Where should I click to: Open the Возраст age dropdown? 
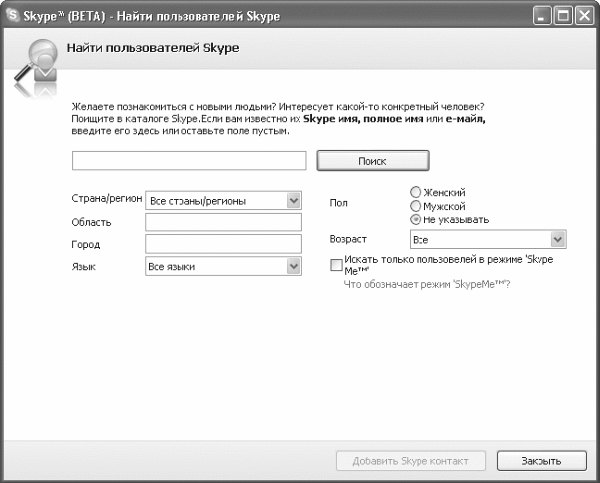[558, 240]
